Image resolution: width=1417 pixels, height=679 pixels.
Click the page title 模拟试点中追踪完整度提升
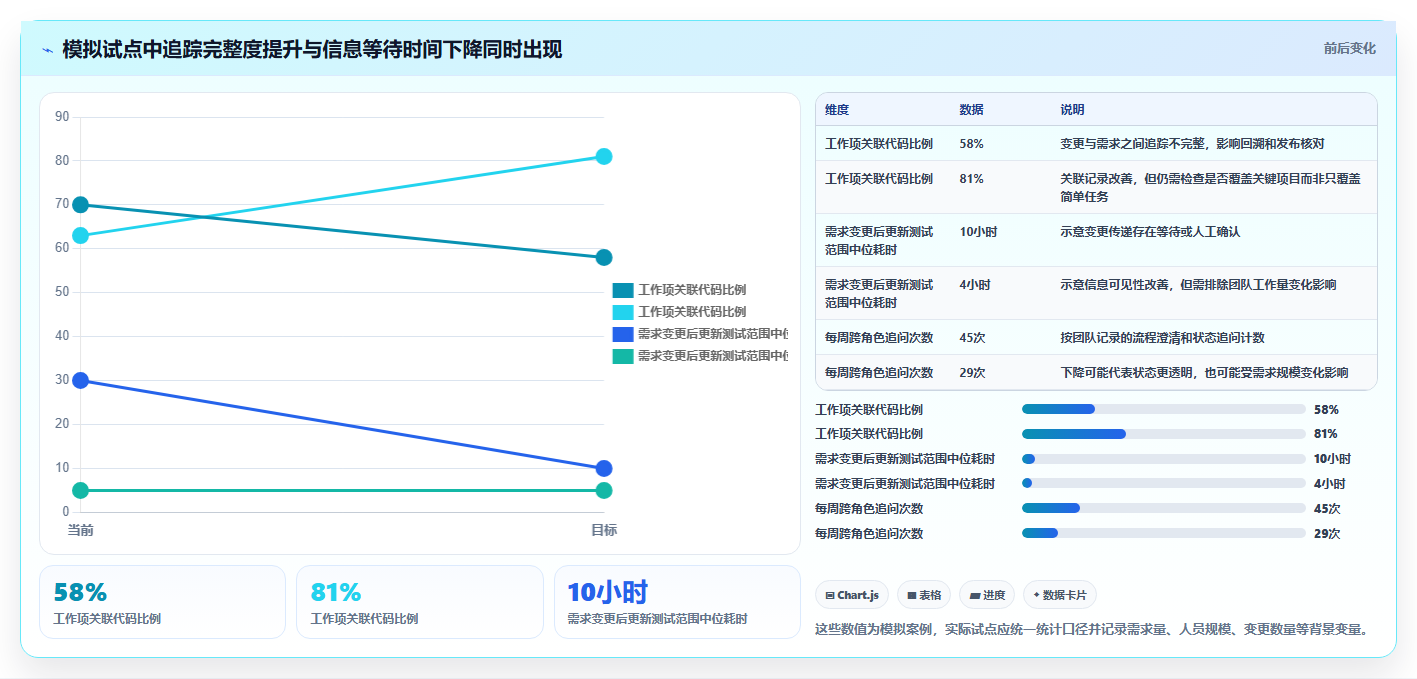tap(312, 50)
